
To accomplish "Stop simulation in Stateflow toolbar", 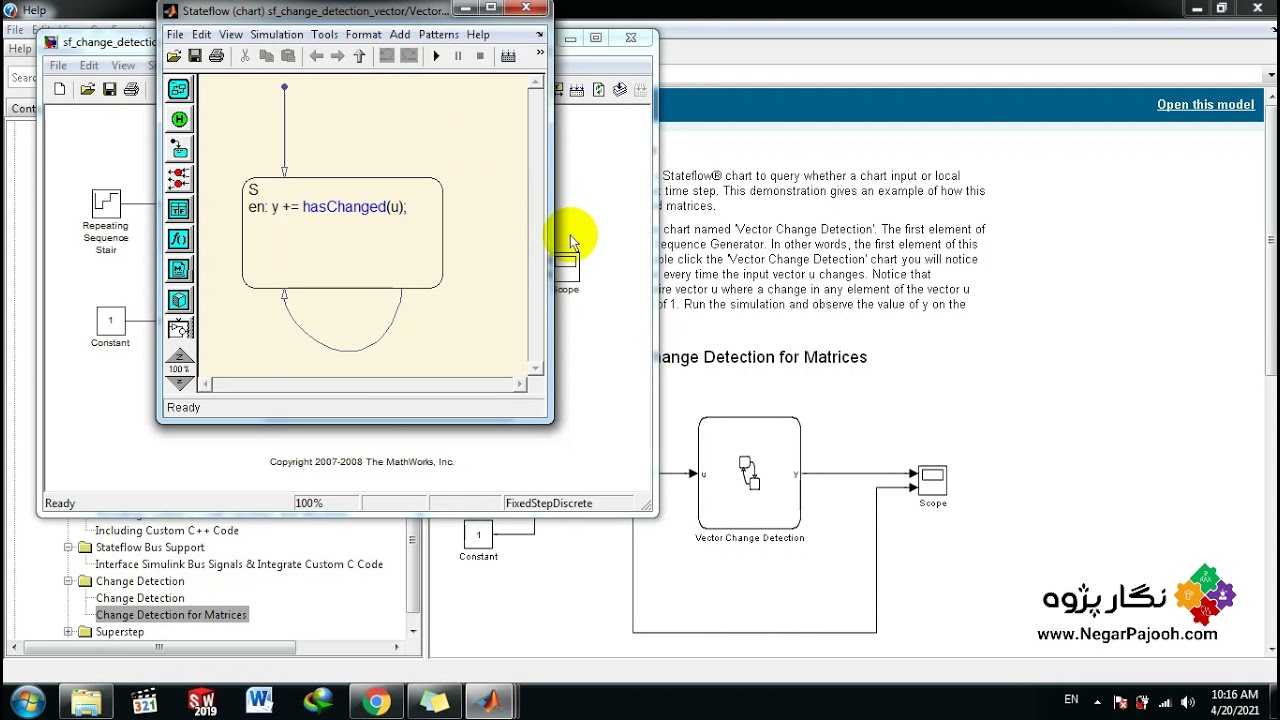I will [480, 56].
